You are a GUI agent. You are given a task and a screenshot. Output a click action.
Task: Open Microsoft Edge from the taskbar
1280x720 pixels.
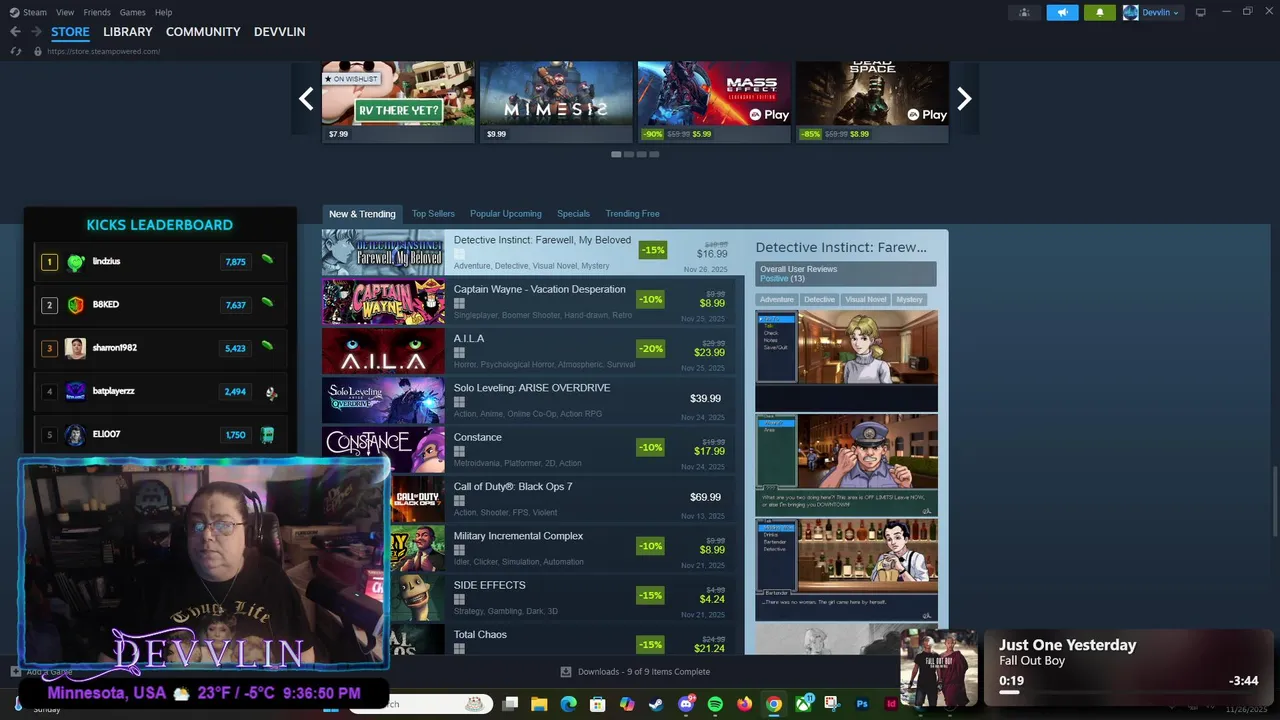click(x=568, y=704)
